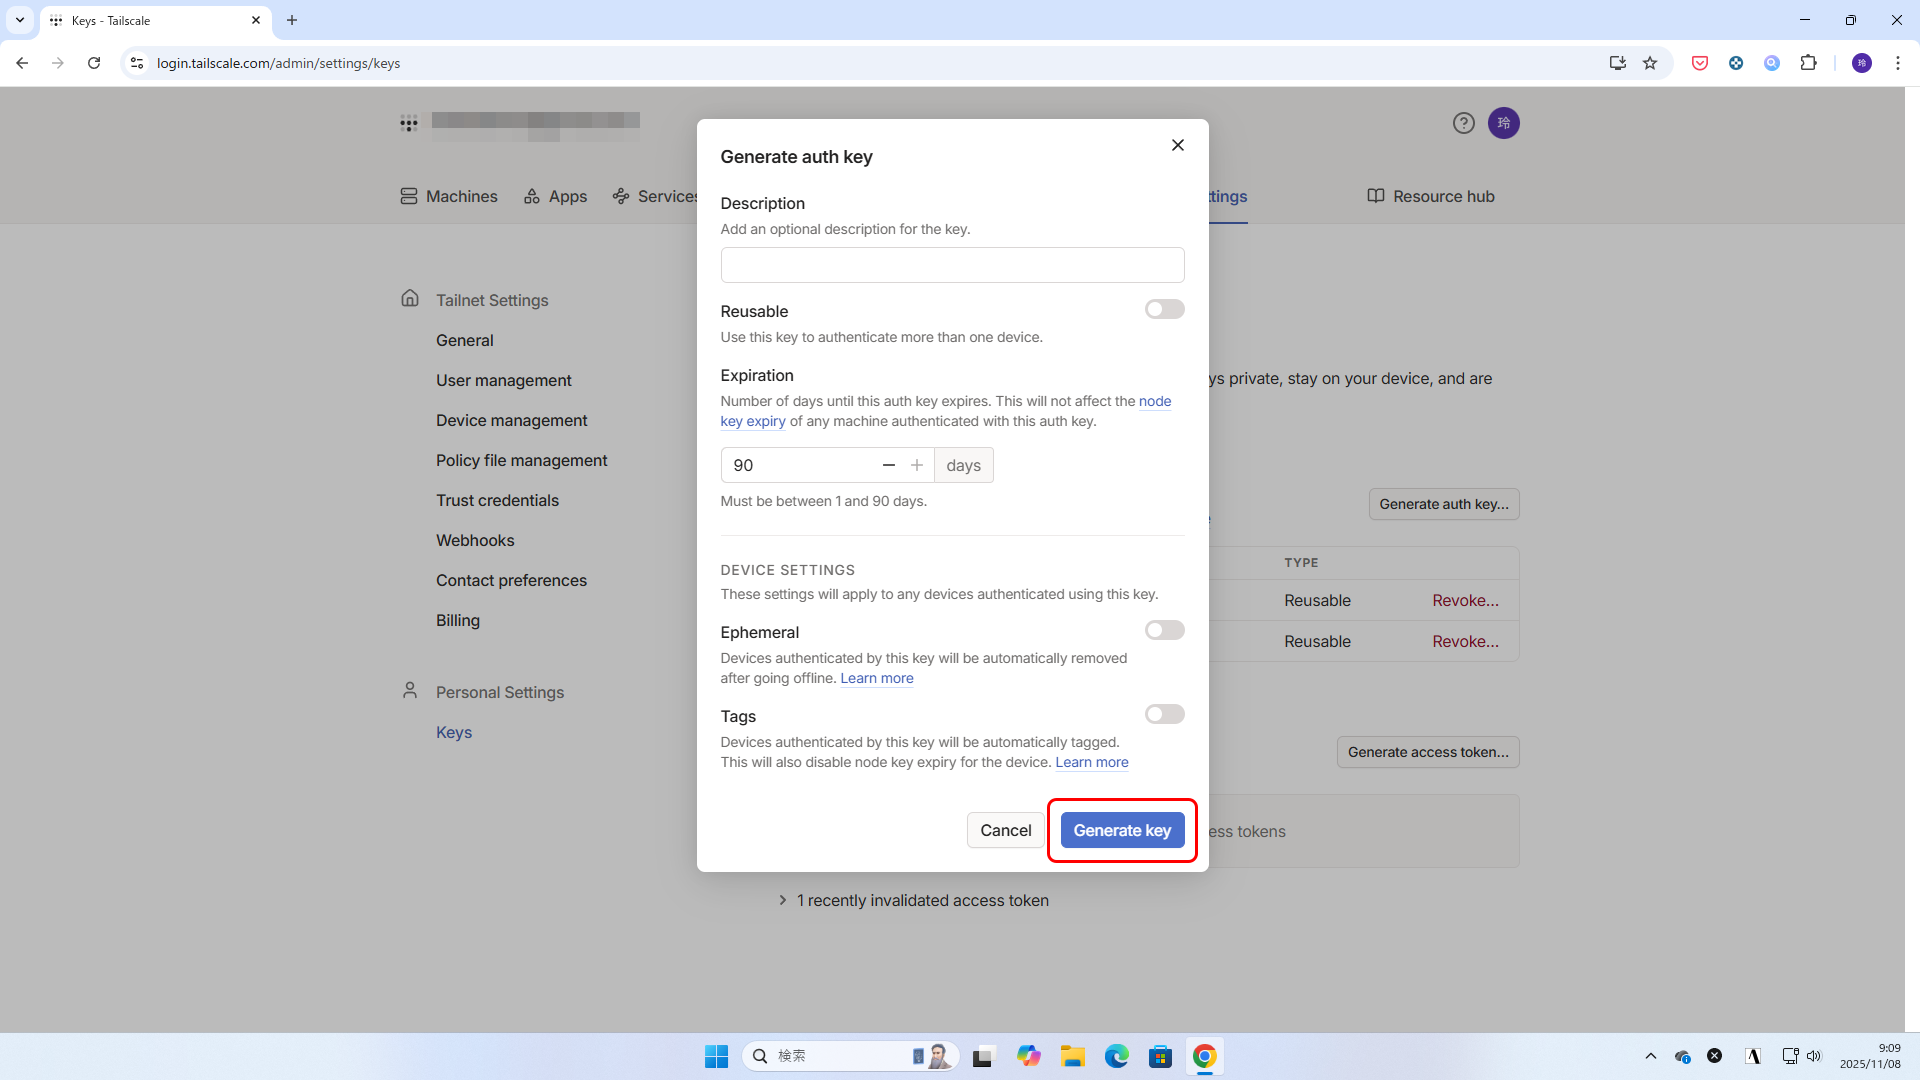Turn on the Ephemeral toggle

[x=1164, y=630]
